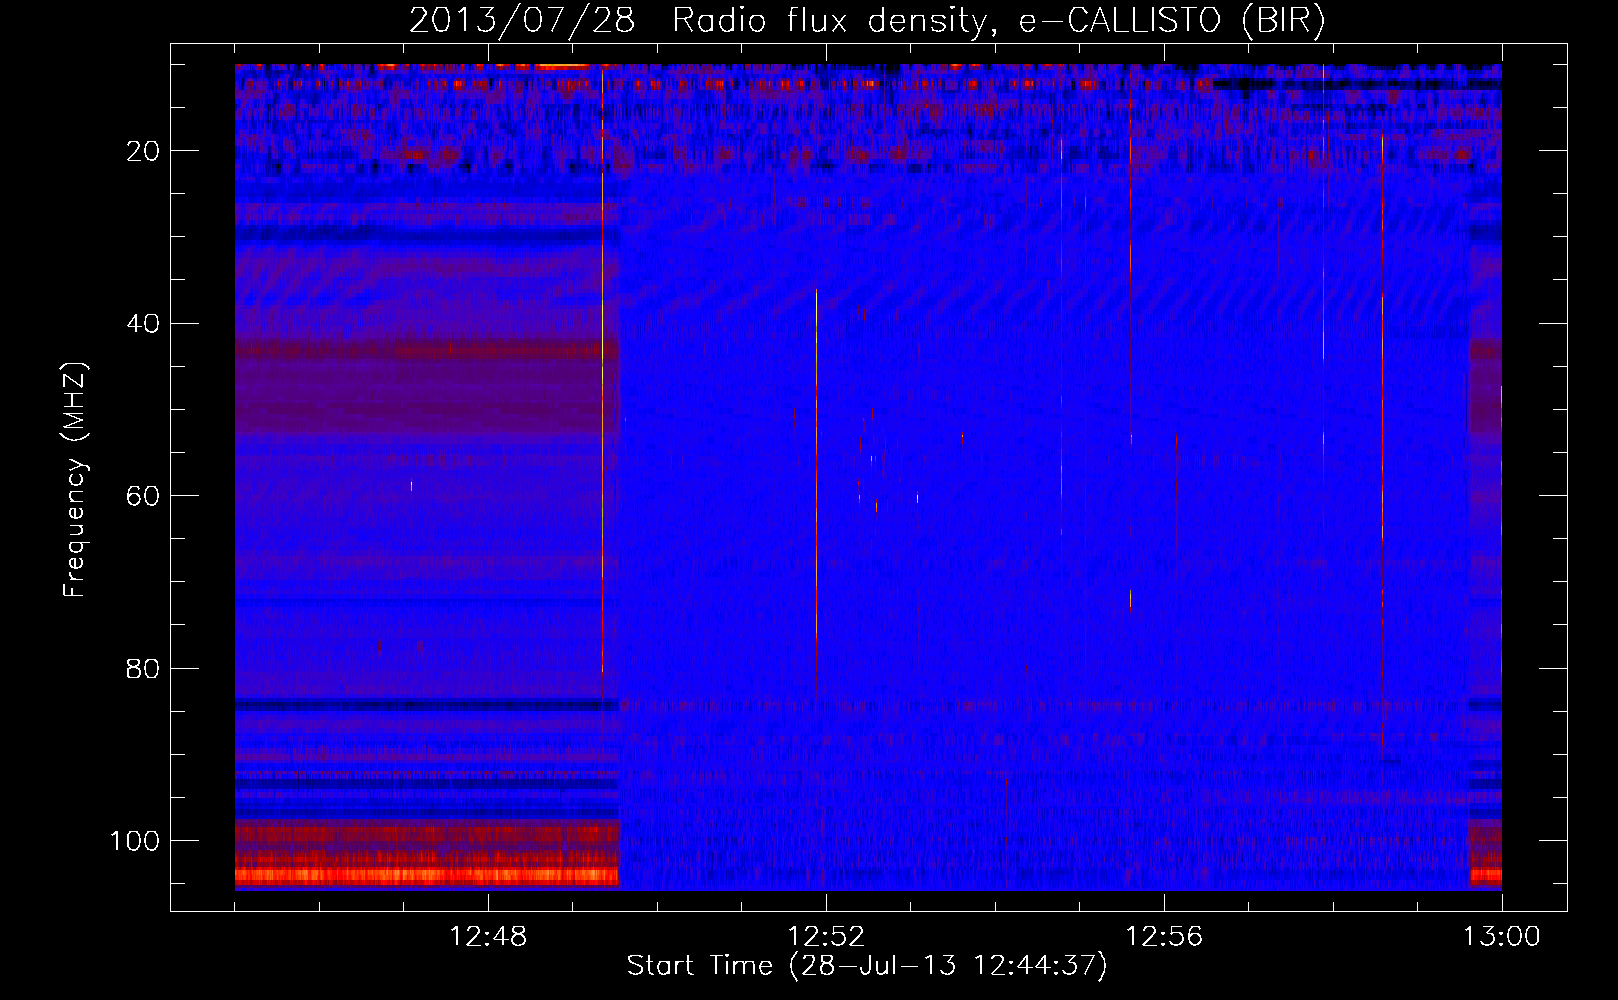The image size is (1618, 1000).
Task: Click the 'Start Time (28-Jul-13 12:44:37)' label
Action: [x=867, y=966]
